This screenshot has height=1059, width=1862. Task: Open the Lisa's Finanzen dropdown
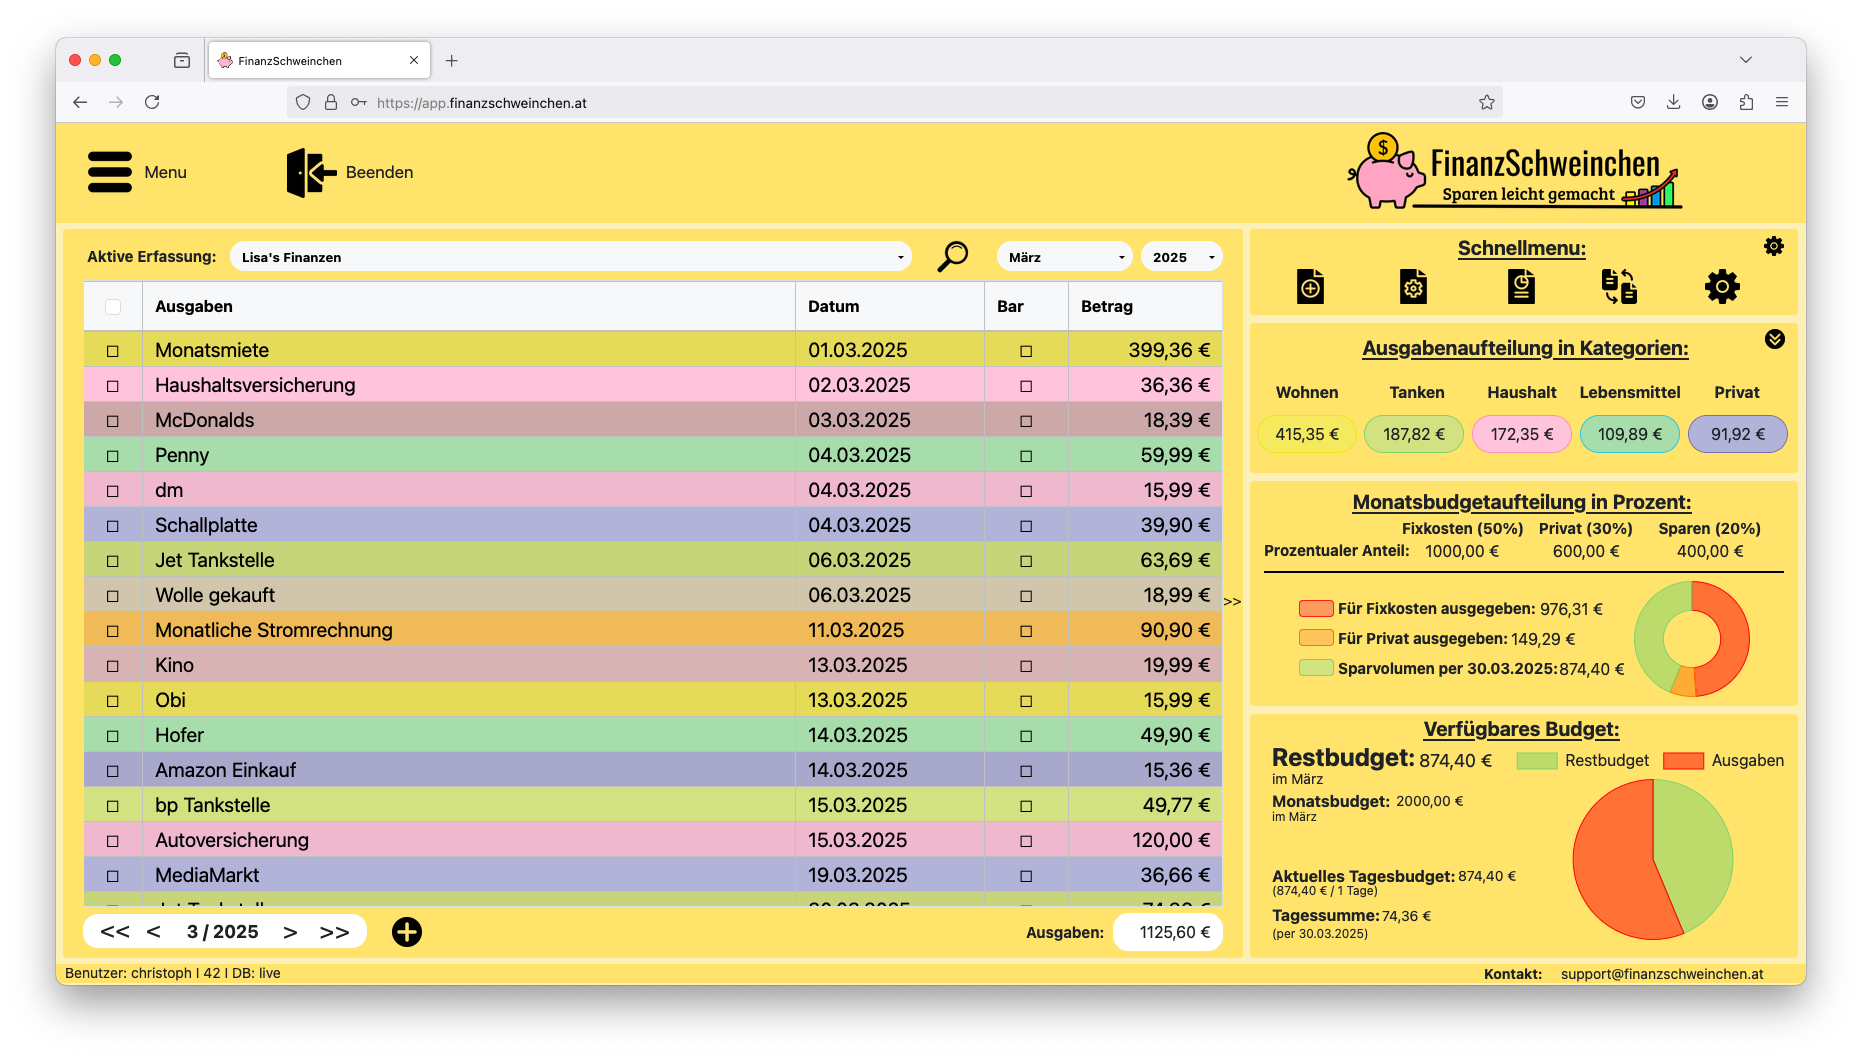570,257
